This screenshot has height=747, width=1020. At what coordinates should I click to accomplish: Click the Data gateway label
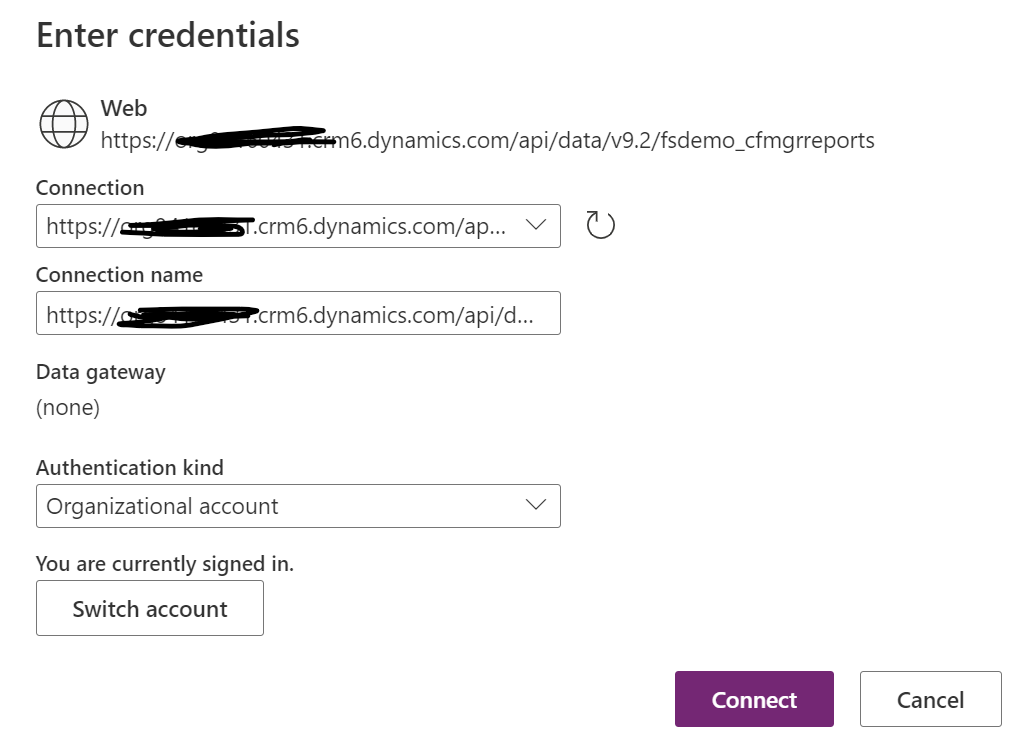click(x=101, y=372)
